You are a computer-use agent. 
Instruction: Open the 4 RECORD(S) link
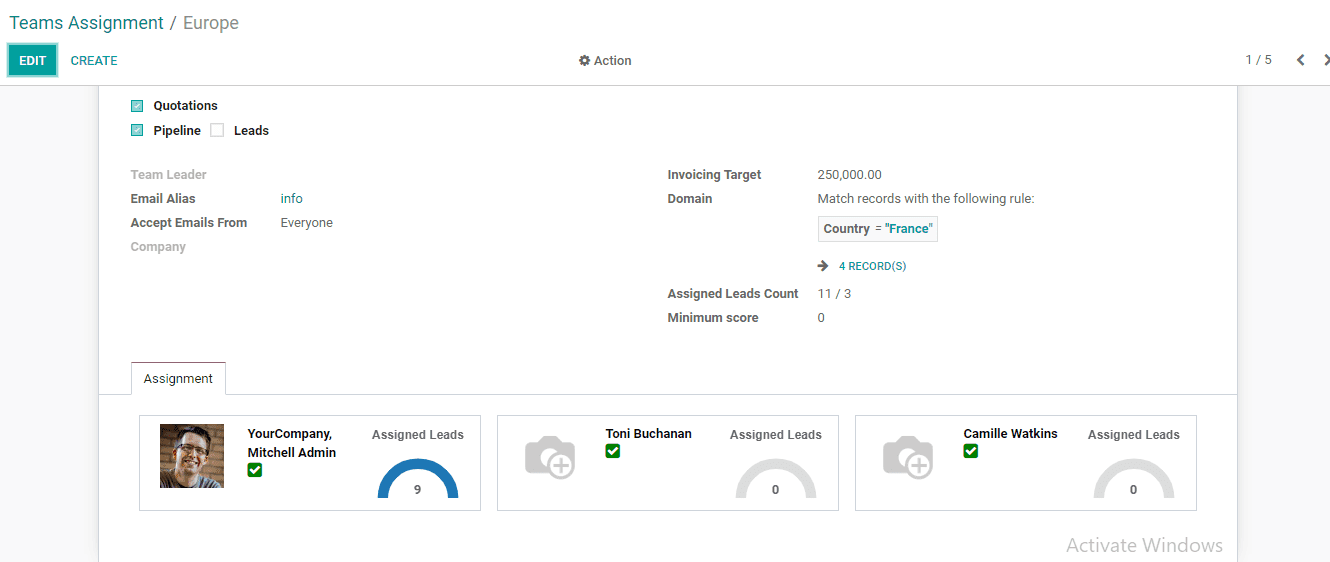[x=872, y=266]
